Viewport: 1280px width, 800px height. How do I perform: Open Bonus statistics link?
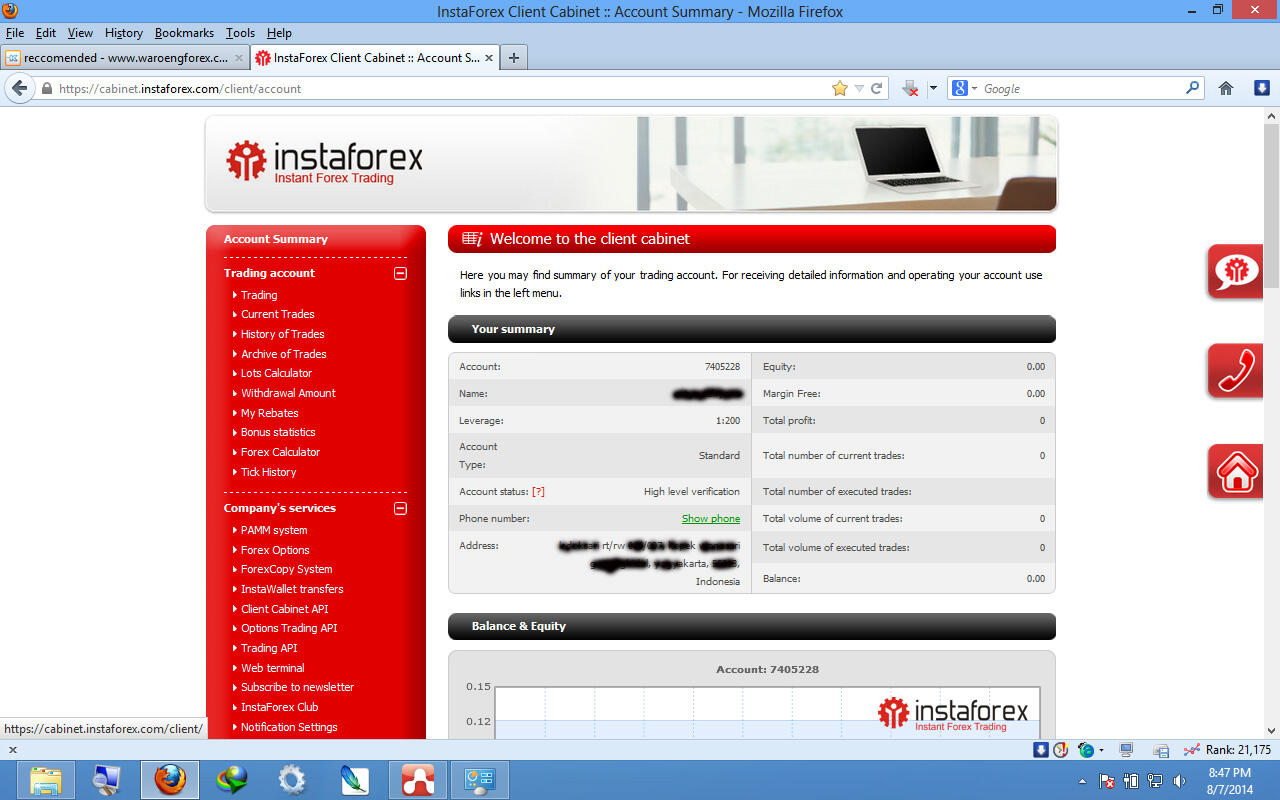(x=278, y=432)
